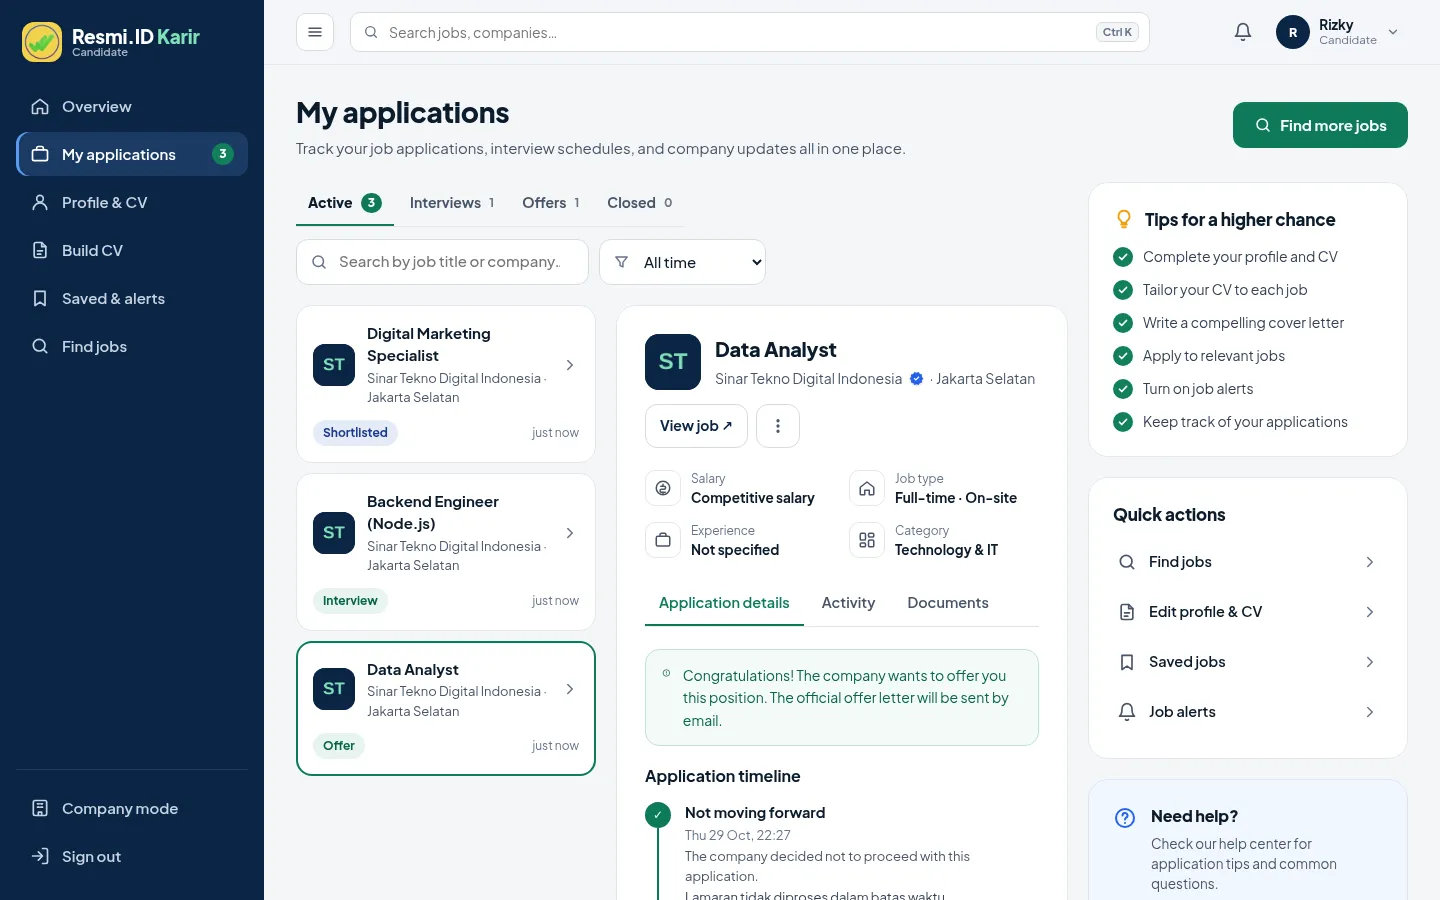Open the three-dot menu beside View job

point(778,426)
